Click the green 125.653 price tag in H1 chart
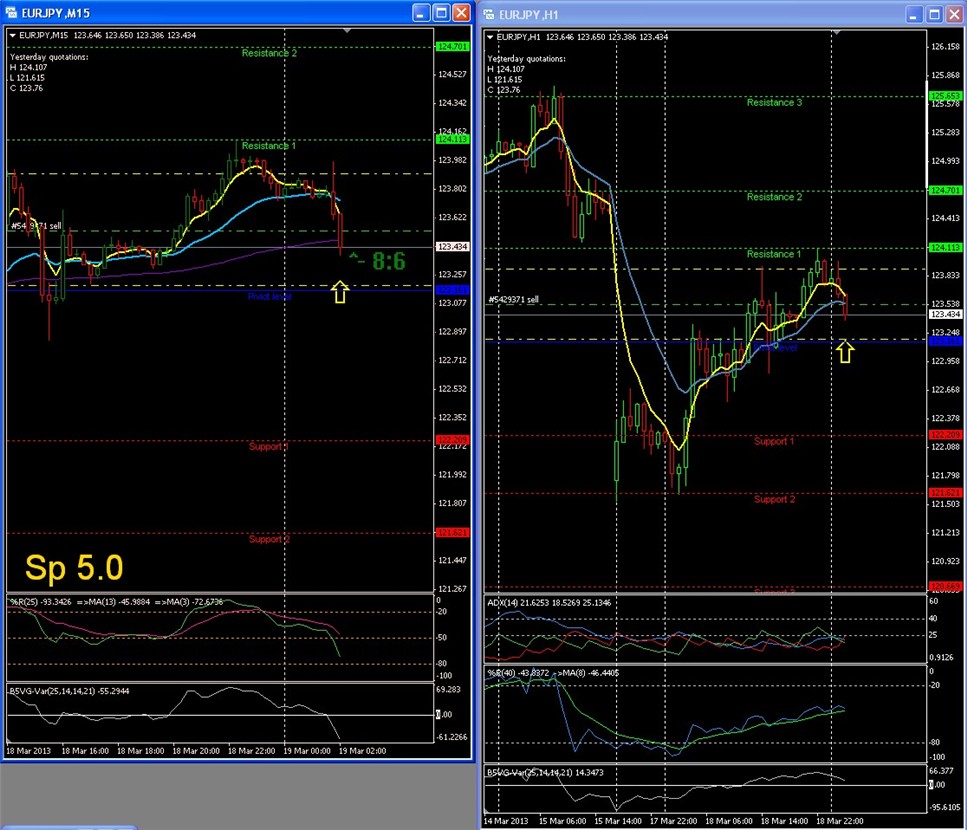The height and width of the screenshot is (830, 967). 945,96
